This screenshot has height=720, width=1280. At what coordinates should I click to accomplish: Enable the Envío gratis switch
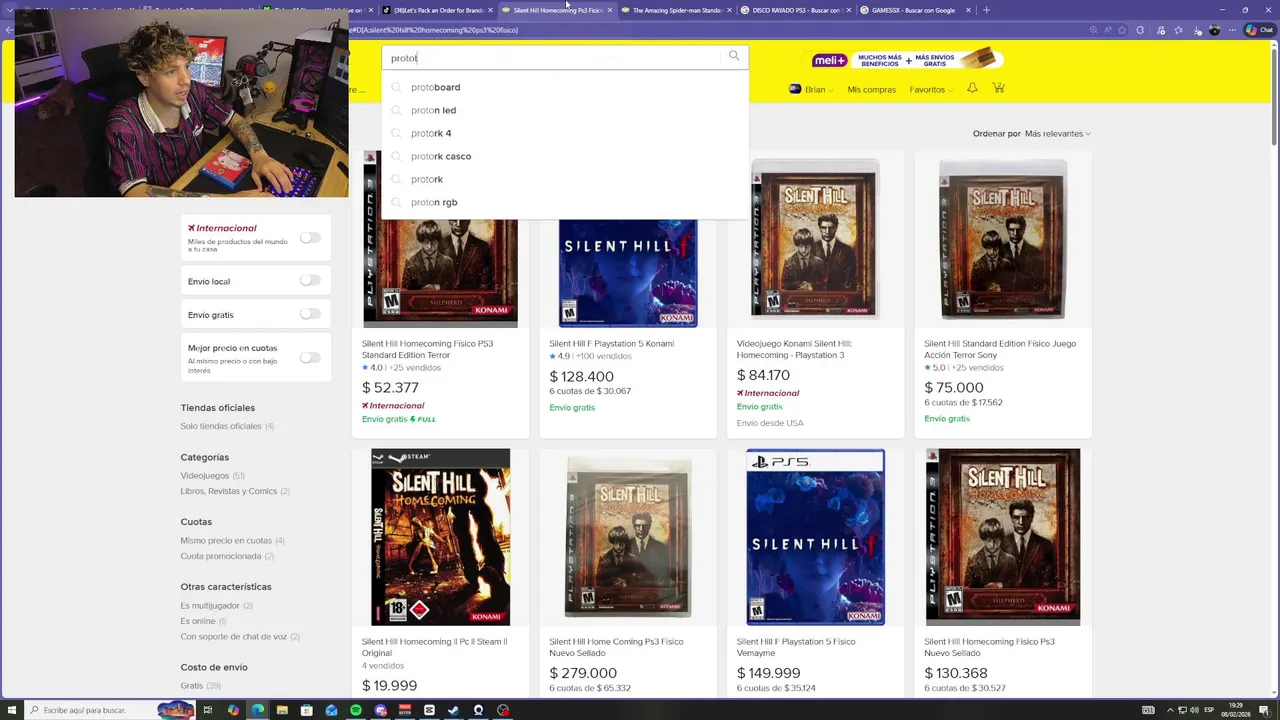[x=310, y=314]
